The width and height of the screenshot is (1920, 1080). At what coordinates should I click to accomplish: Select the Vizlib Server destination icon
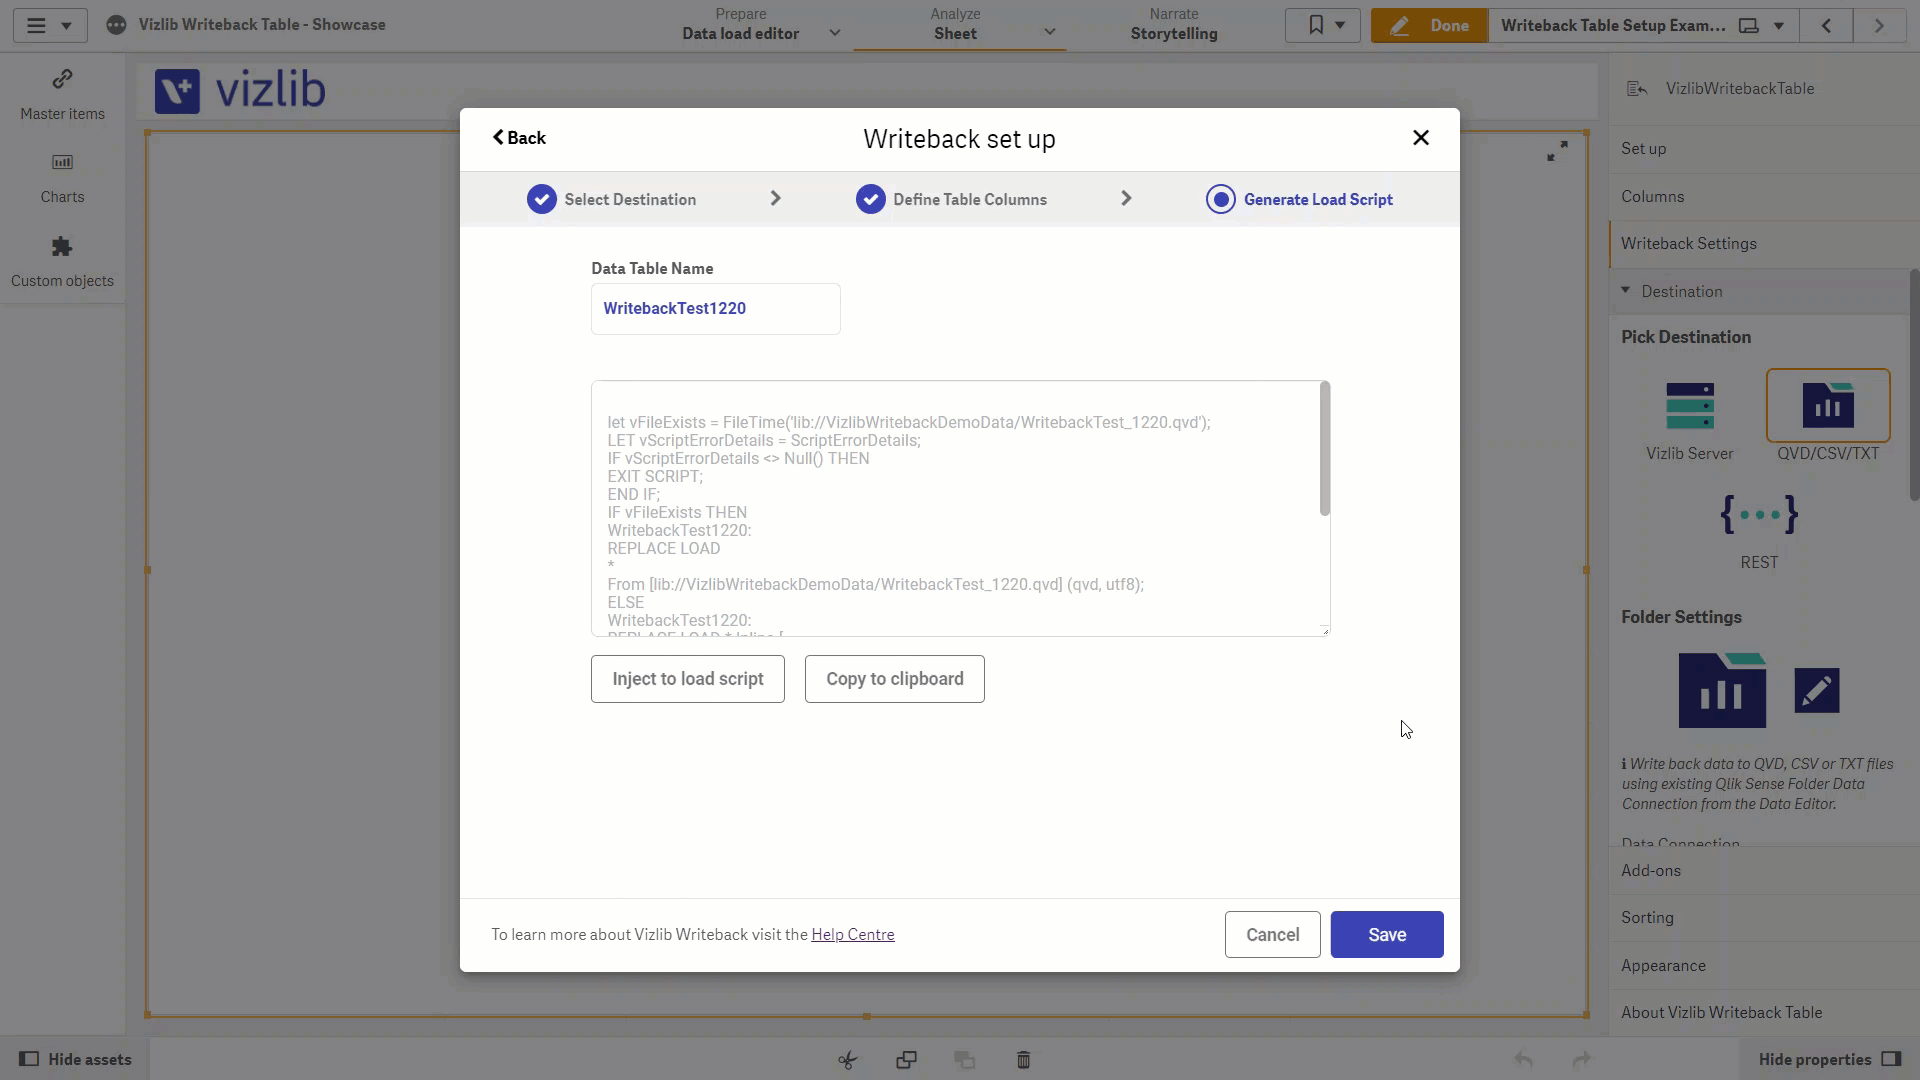click(x=1690, y=407)
